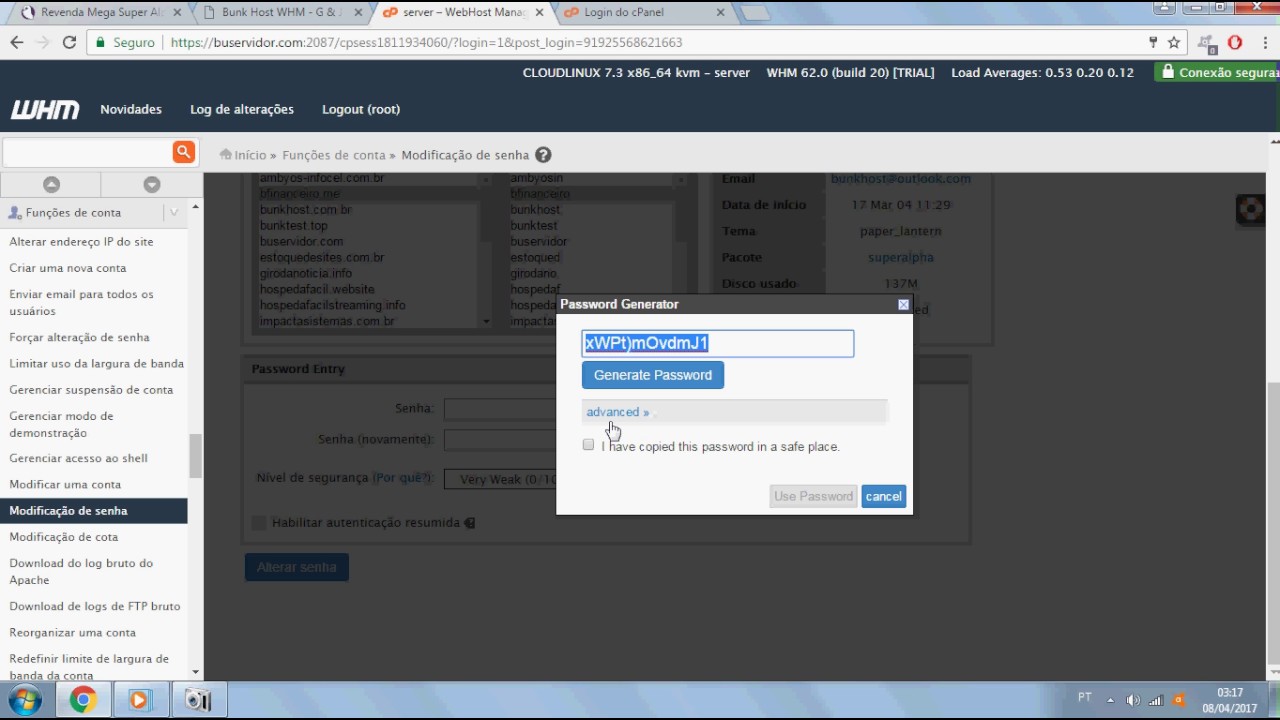Open Windows Start button

pos(25,700)
